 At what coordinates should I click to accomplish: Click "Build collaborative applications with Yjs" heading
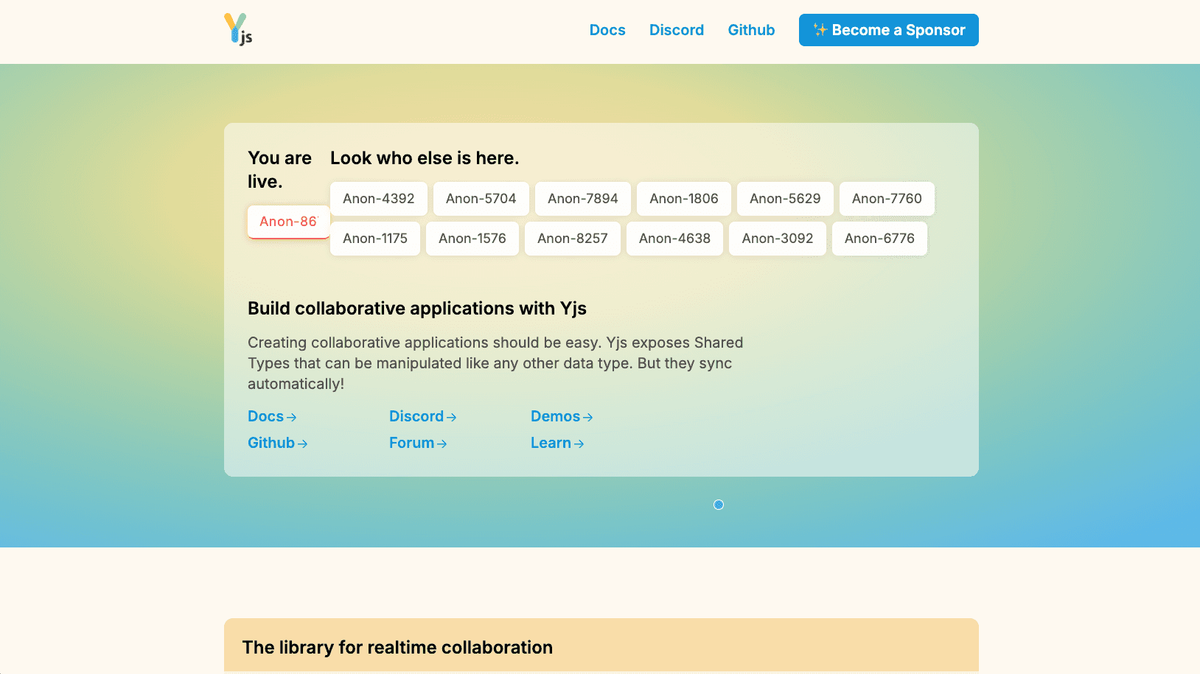[417, 308]
